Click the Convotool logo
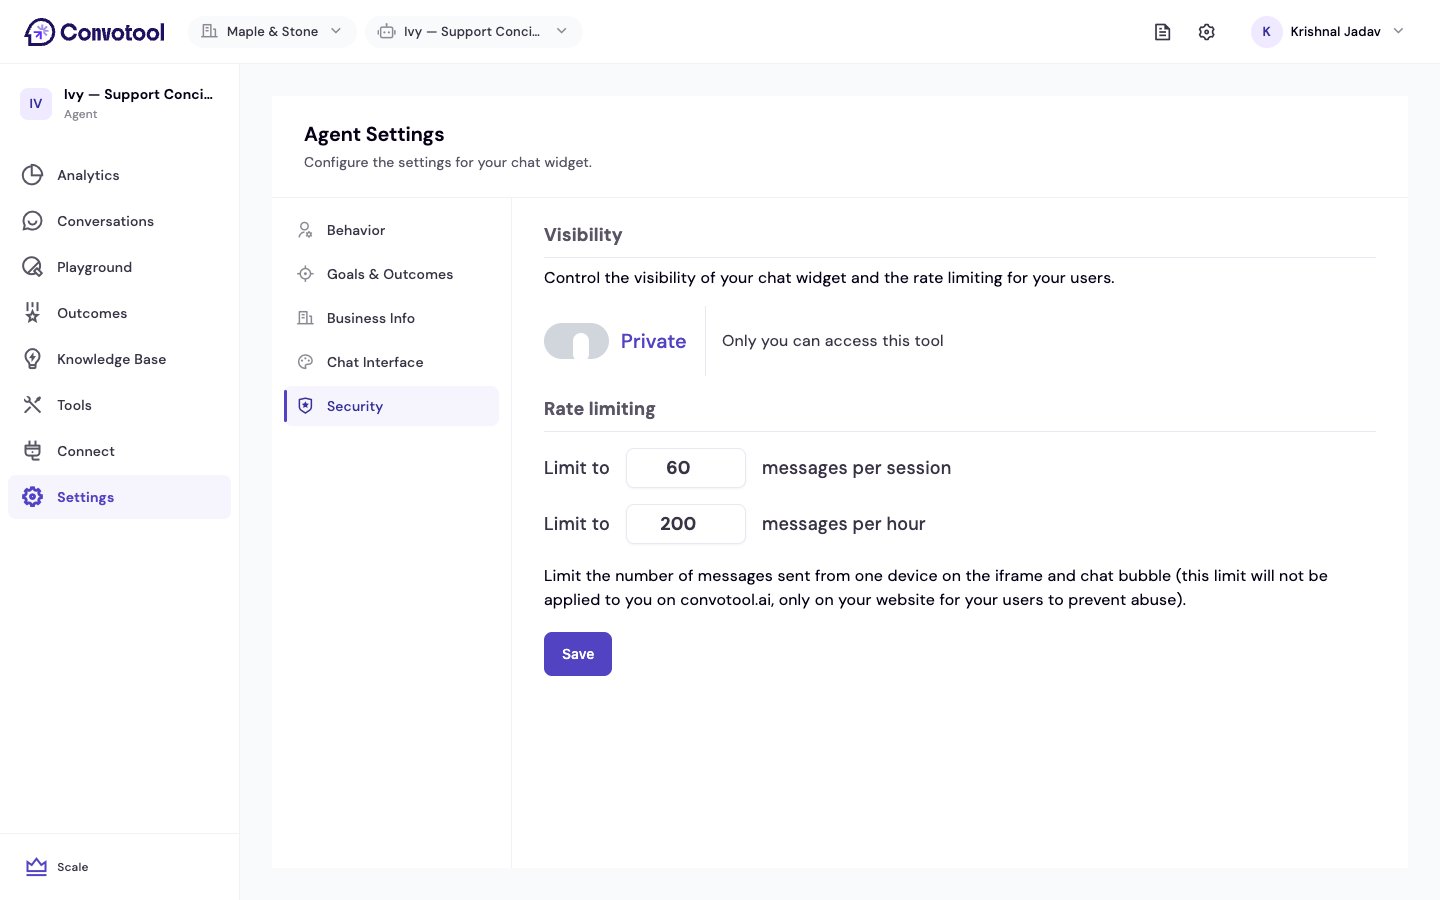 pyautogui.click(x=94, y=32)
